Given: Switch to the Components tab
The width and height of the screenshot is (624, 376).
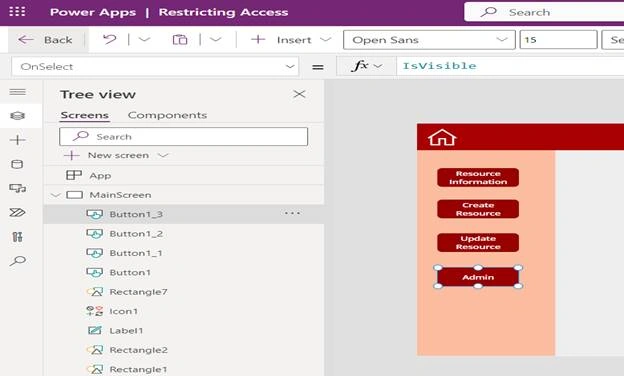Looking at the screenshot, I should (x=167, y=115).
